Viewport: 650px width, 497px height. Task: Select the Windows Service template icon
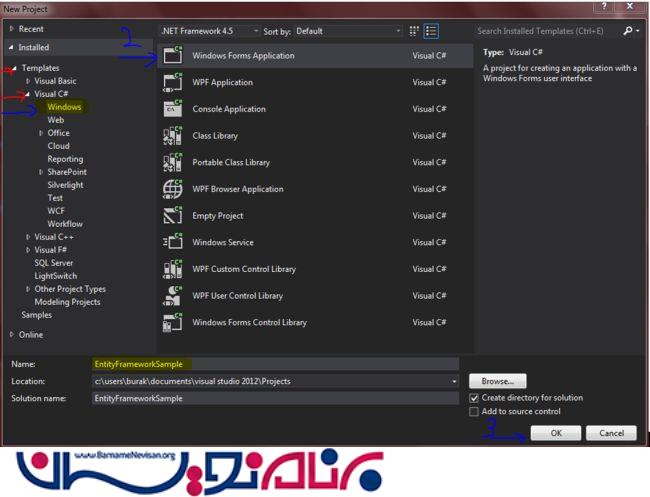point(173,242)
